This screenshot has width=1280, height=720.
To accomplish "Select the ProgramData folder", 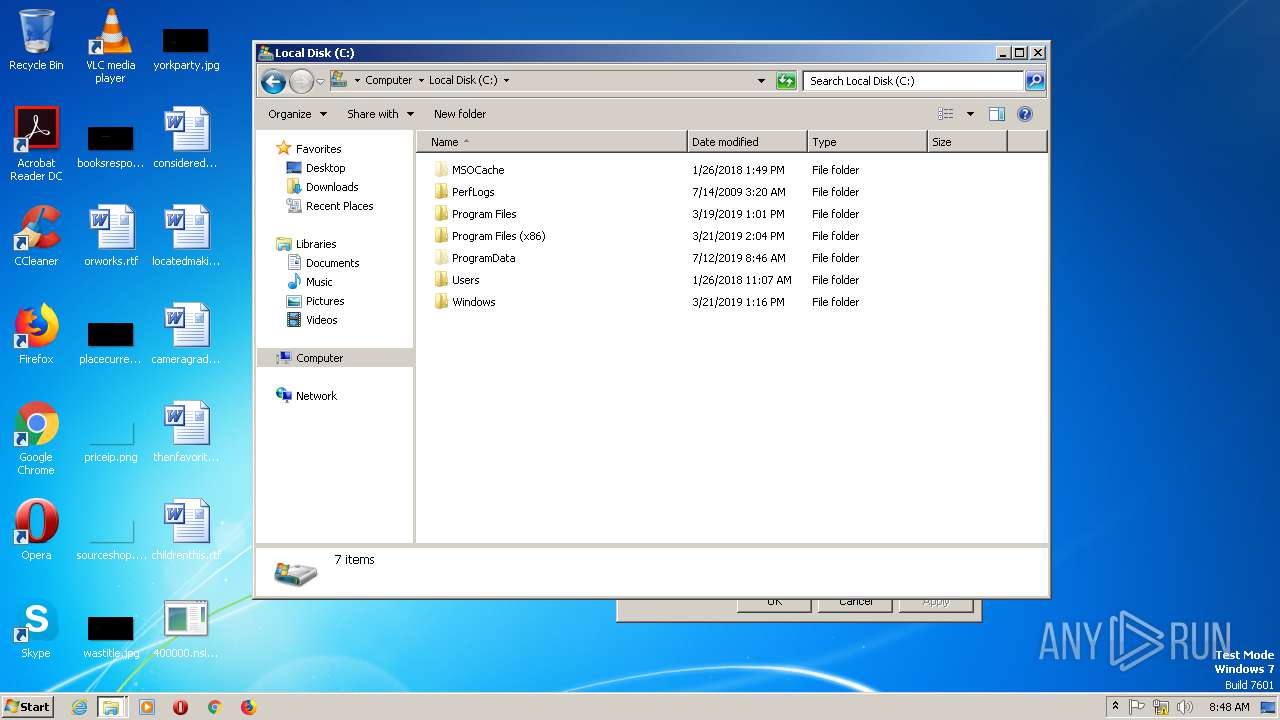I will [483, 258].
